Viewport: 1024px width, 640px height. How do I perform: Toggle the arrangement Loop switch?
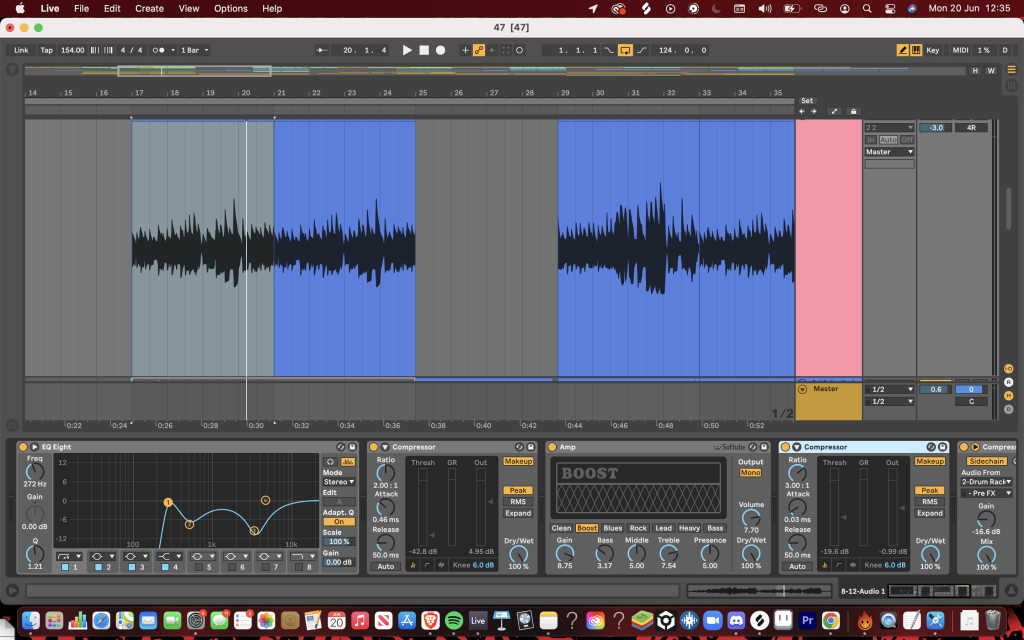coord(625,50)
